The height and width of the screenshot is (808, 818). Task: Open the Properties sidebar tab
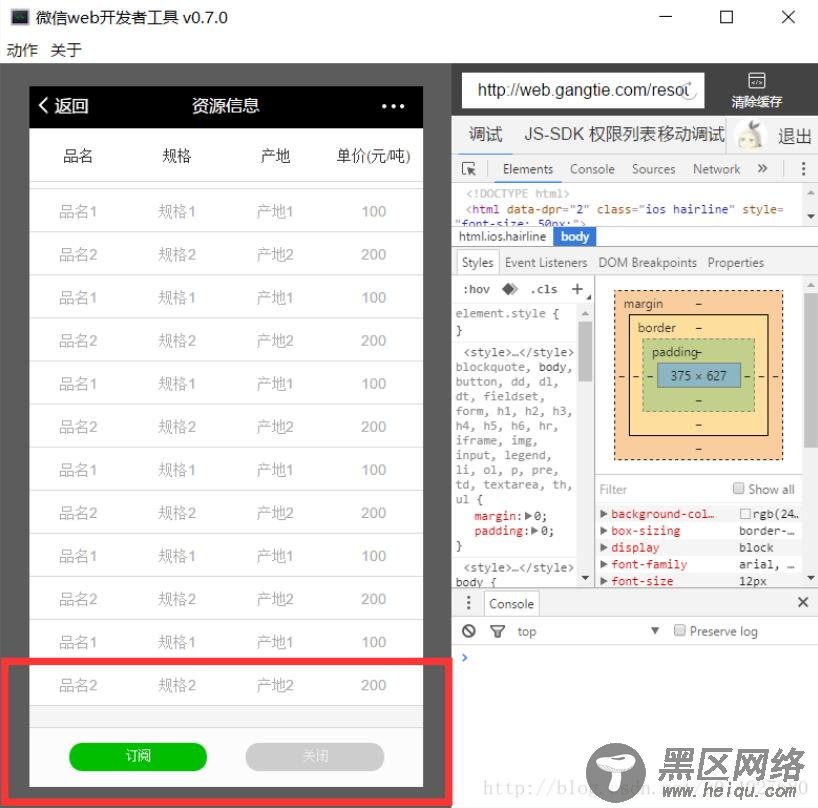pos(736,262)
